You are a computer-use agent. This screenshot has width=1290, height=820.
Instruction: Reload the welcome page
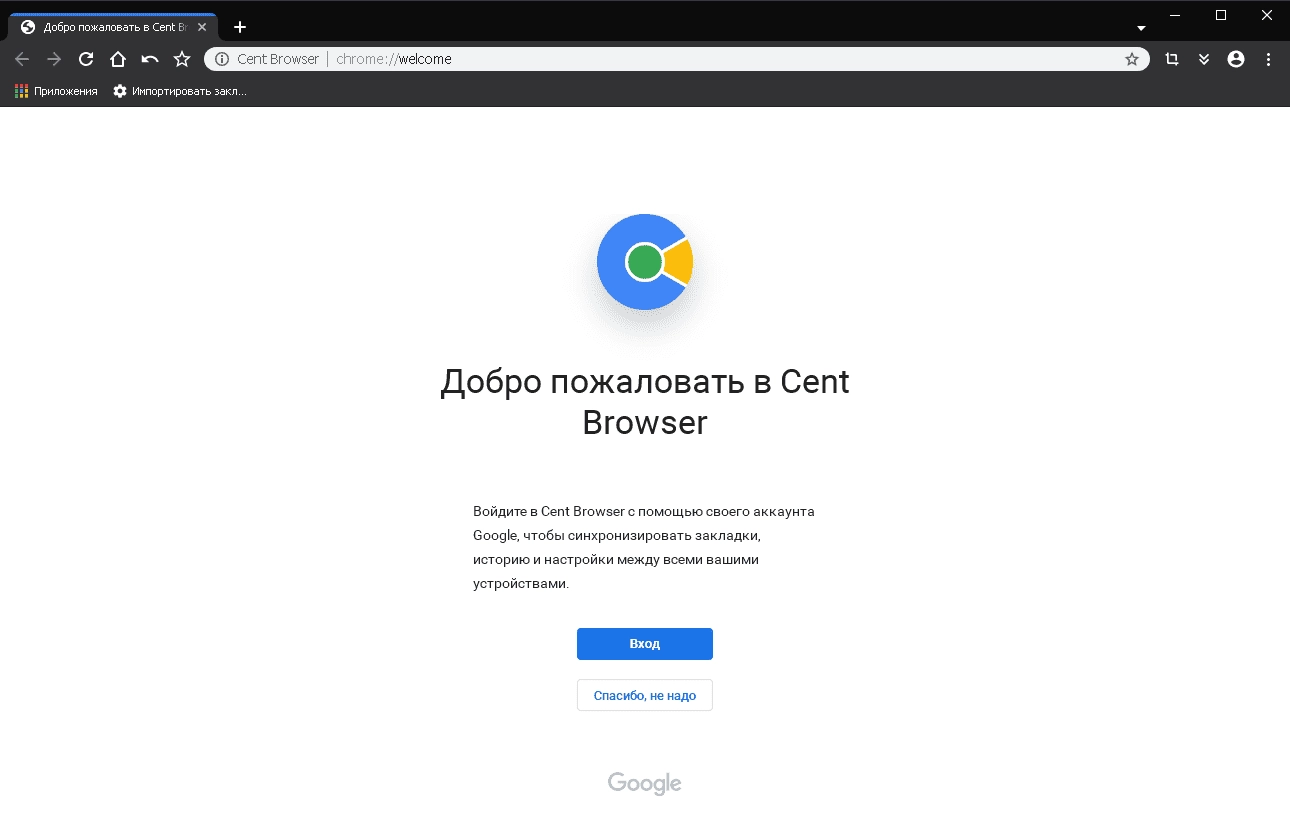pyautogui.click(x=86, y=59)
